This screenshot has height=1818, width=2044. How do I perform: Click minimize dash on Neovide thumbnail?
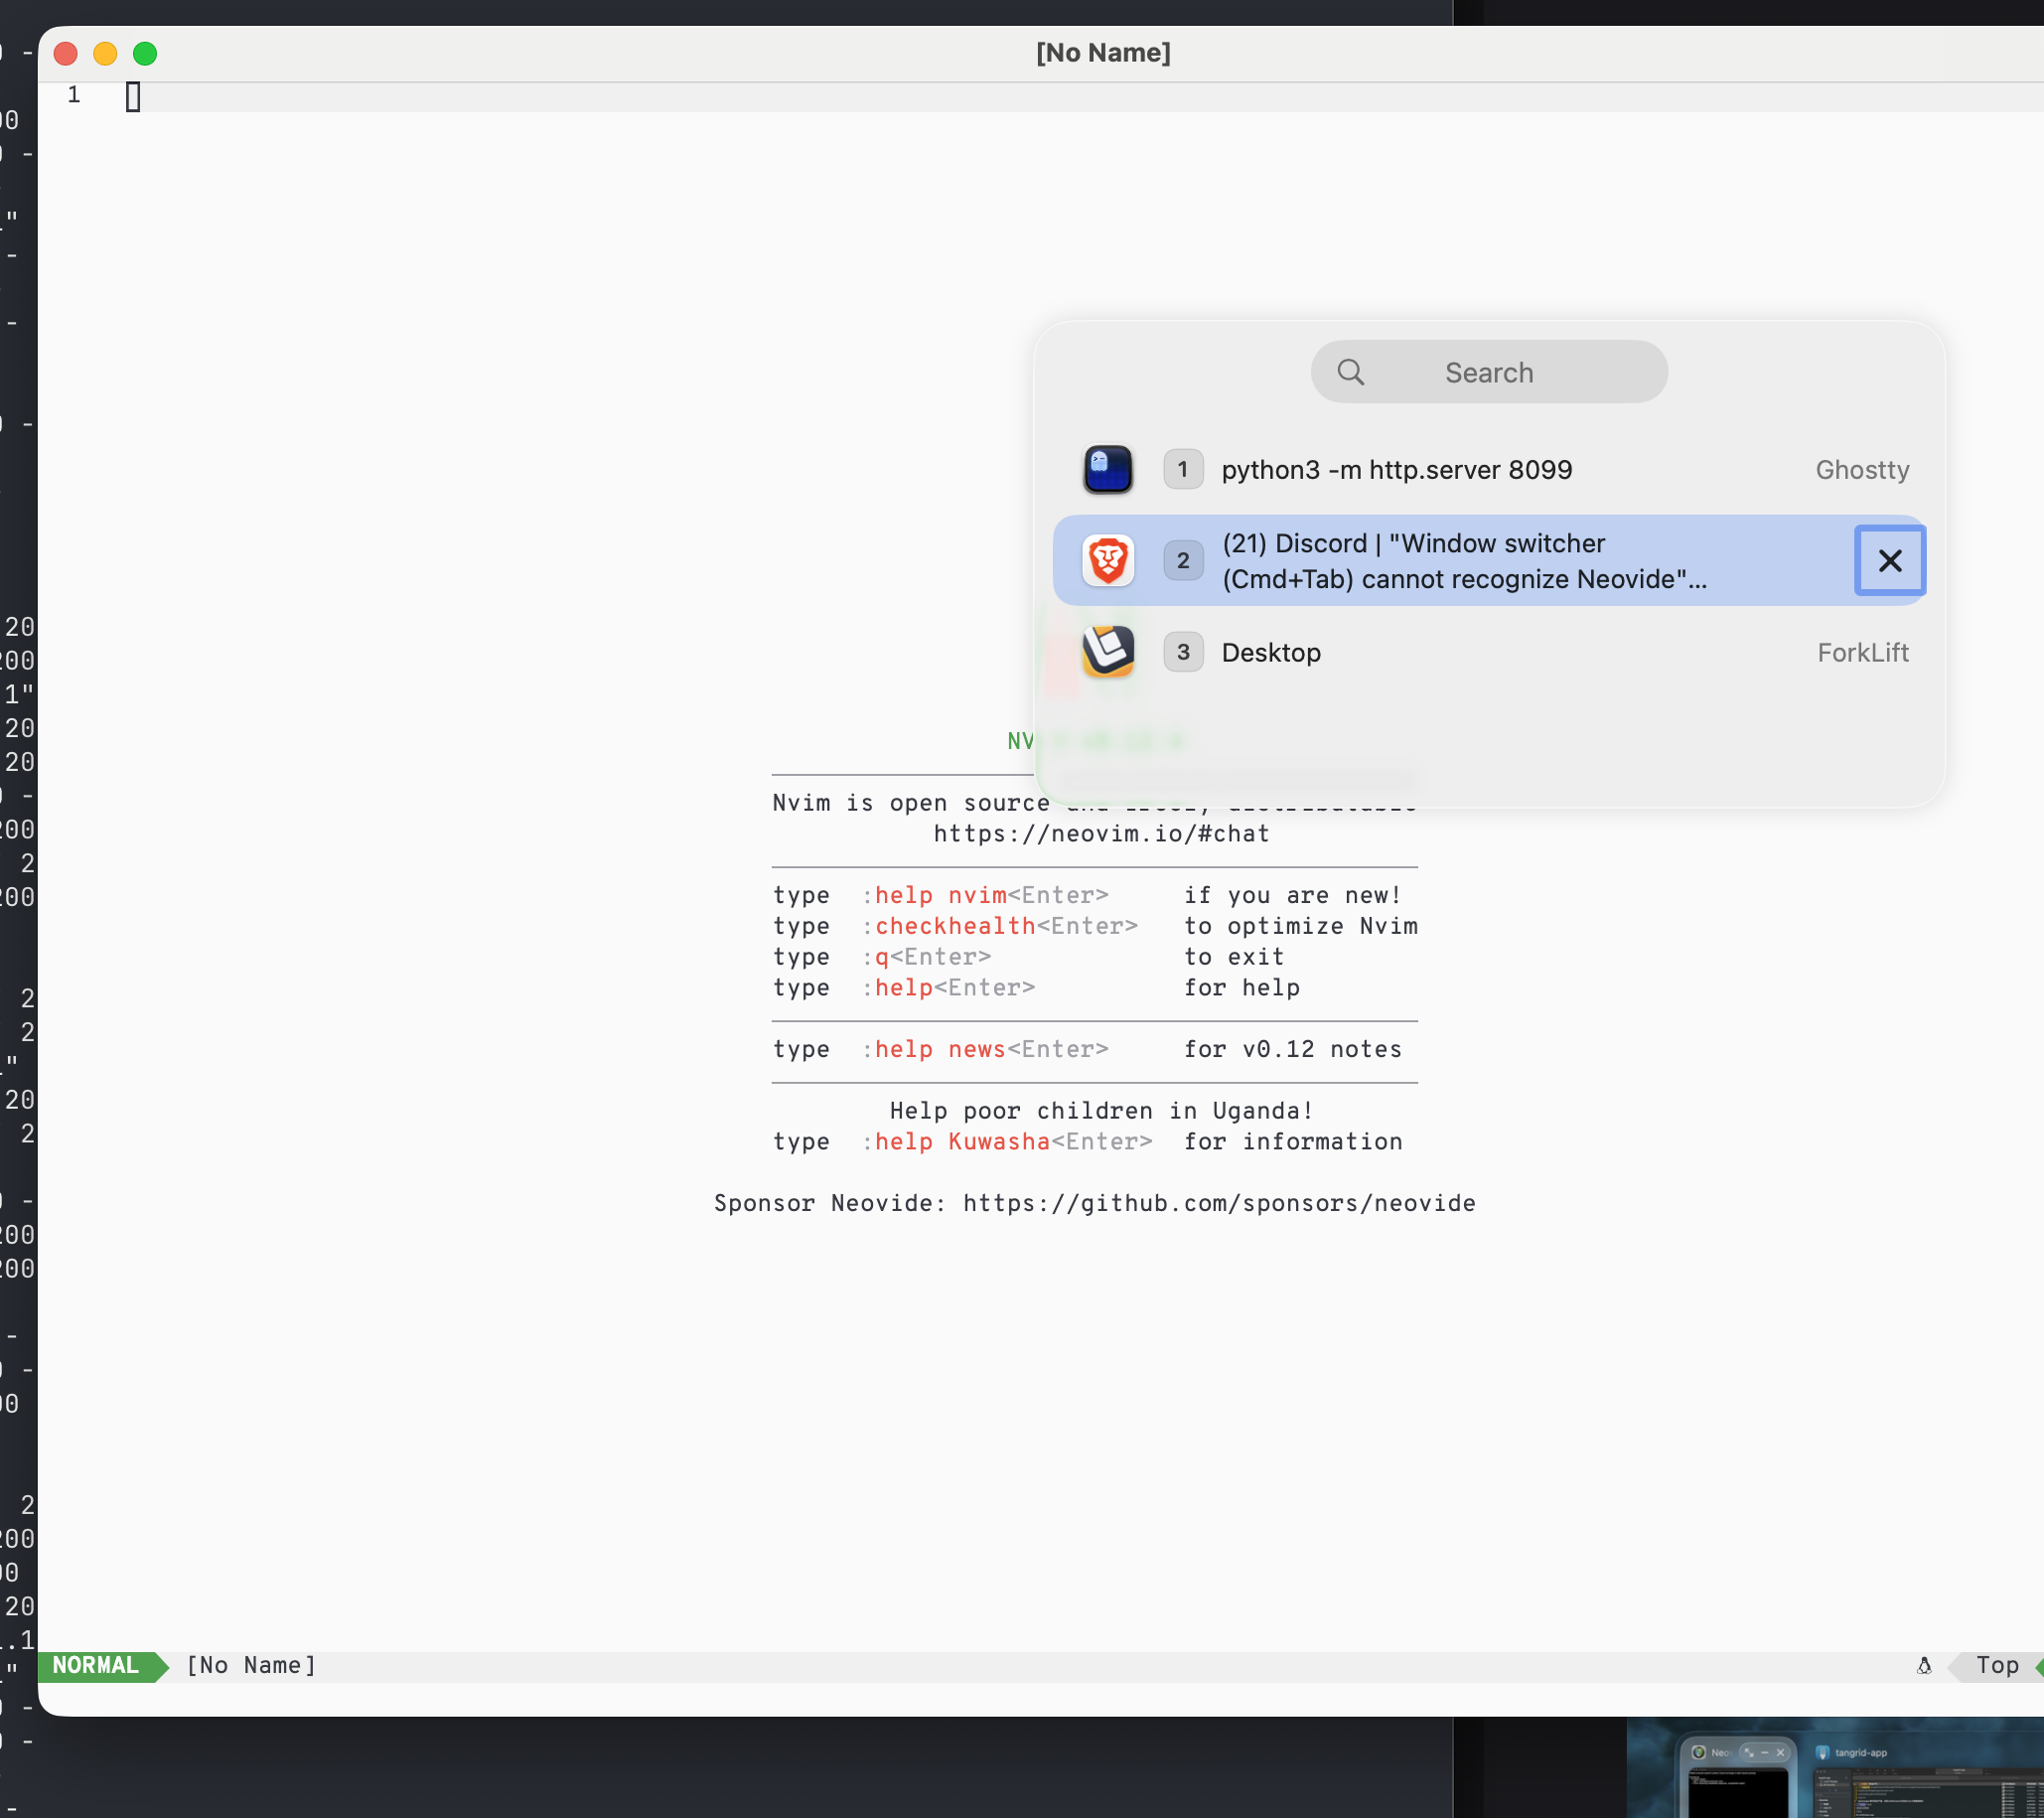[1765, 1753]
